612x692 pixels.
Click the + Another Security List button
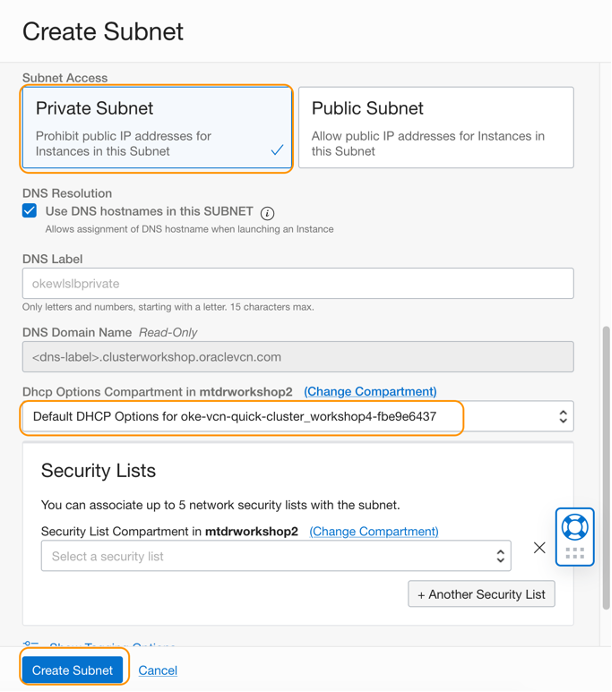[x=481, y=594]
